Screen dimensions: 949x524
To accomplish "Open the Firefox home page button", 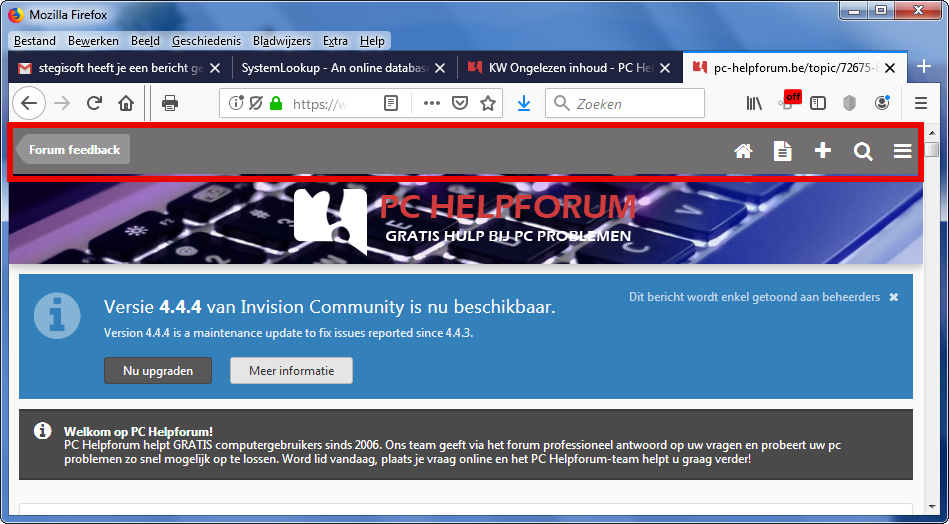I will (x=126, y=103).
